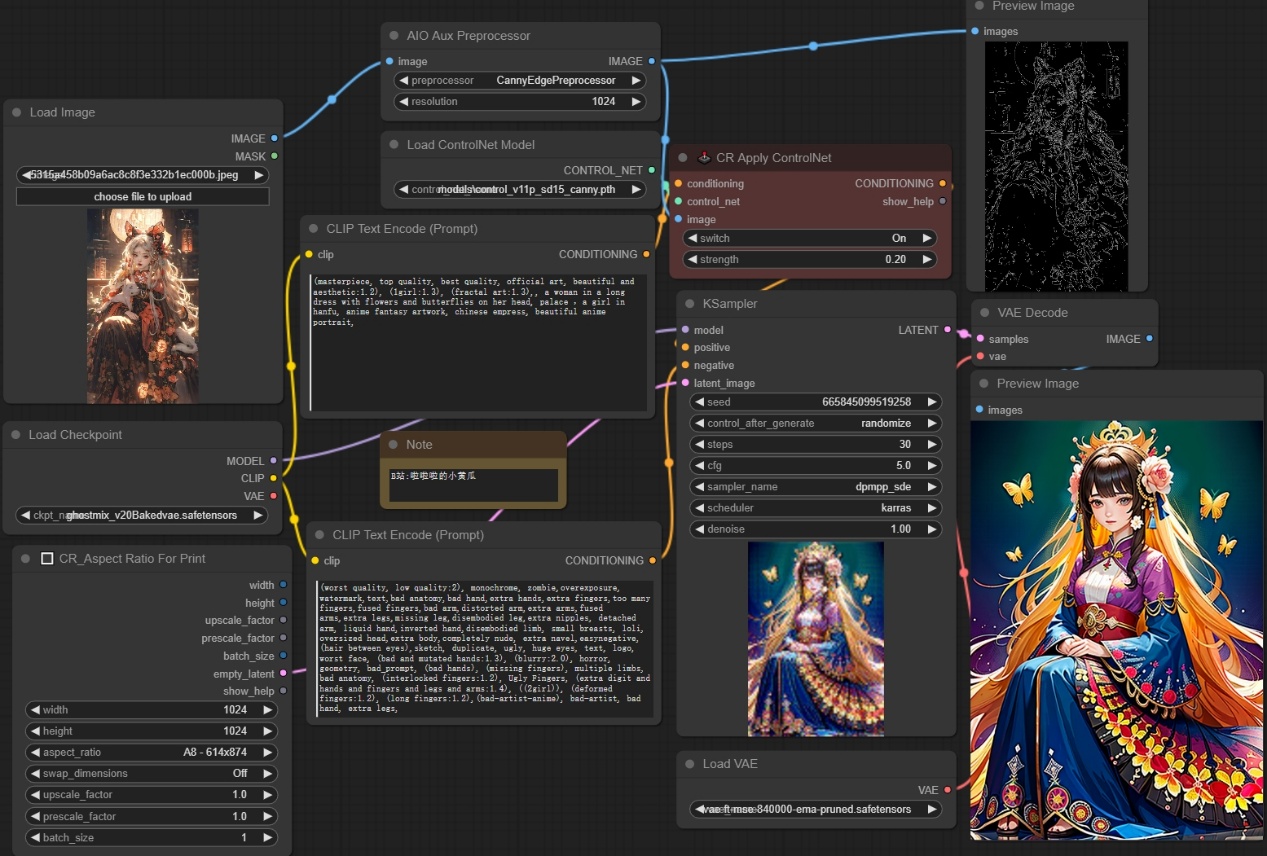This screenshot has height=856, width=1267.
Task: Toggle the ControlNet switch set to On
Action: click(x=810, y=239)
